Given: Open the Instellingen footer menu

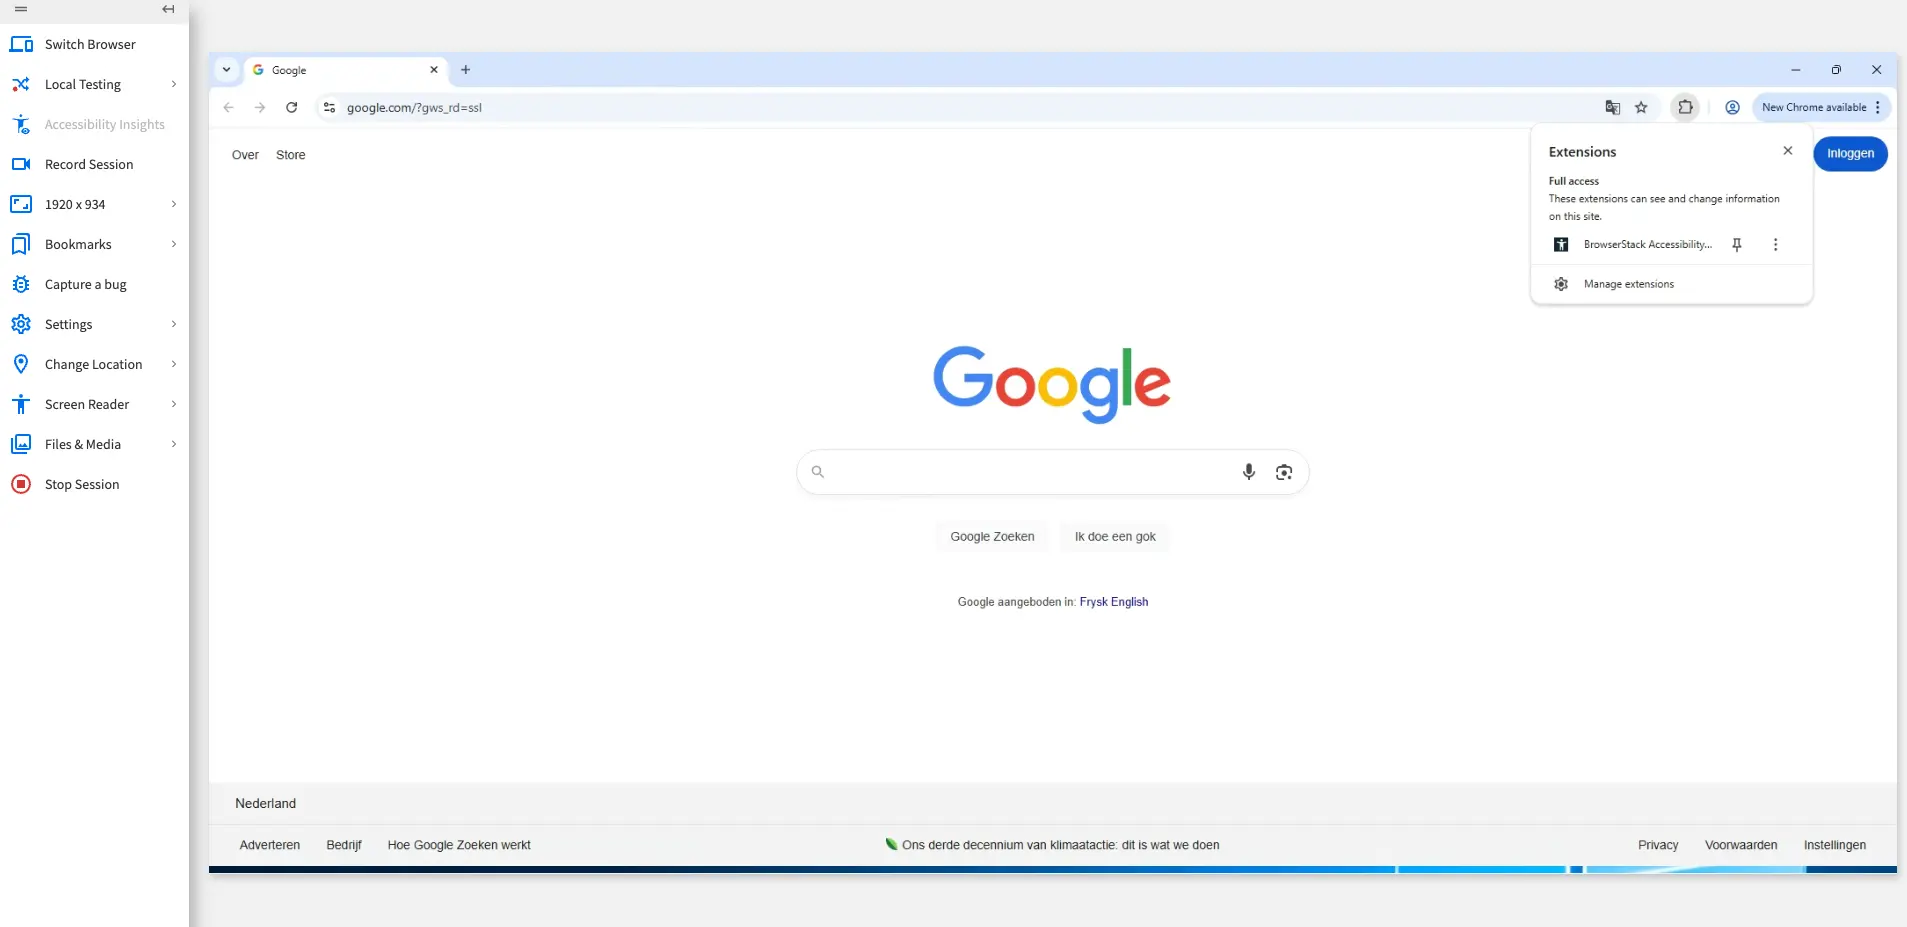Looking at the screenshot, I should coord(1835,845).
